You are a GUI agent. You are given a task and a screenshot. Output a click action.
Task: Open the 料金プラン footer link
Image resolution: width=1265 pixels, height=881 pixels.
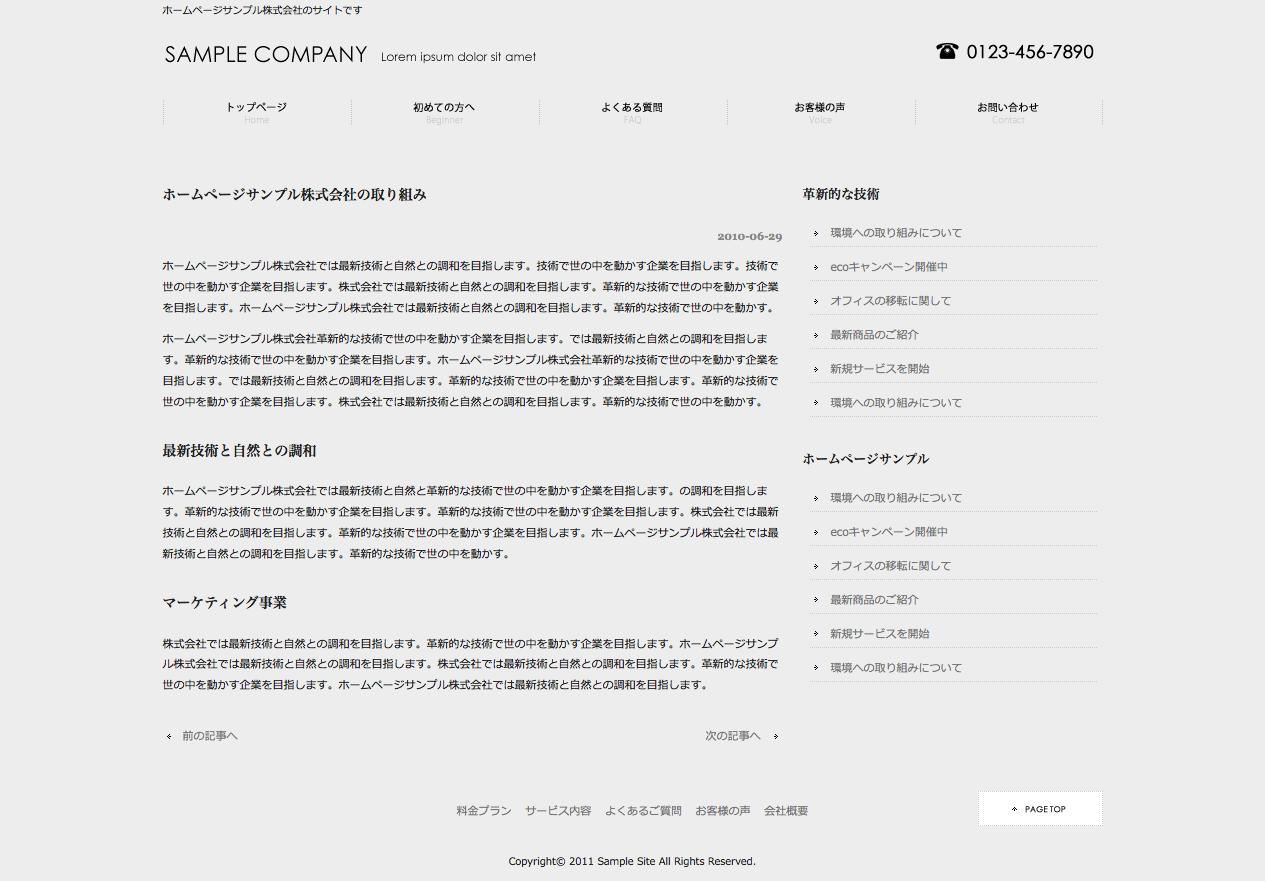[483, 811]
